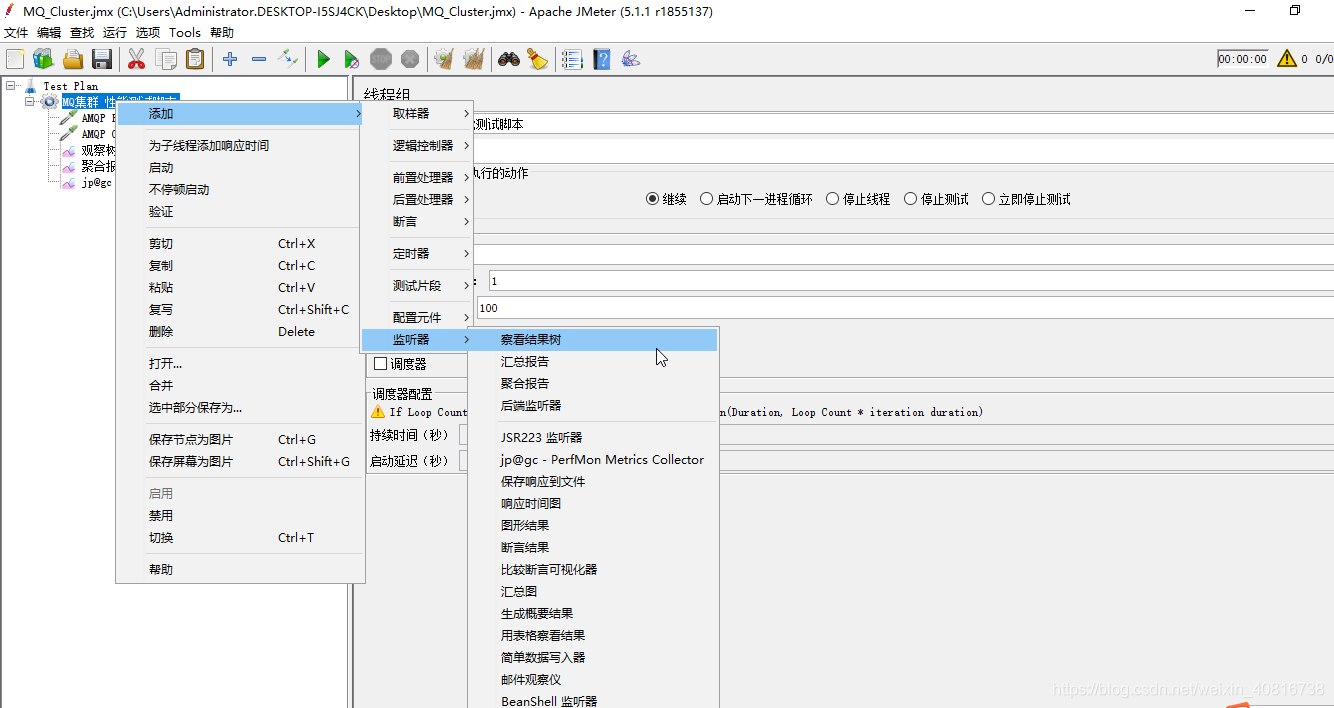Click the Clear results broom icon
The image size is (1334, 708).
pyautogui.click(x=444, y=59)
